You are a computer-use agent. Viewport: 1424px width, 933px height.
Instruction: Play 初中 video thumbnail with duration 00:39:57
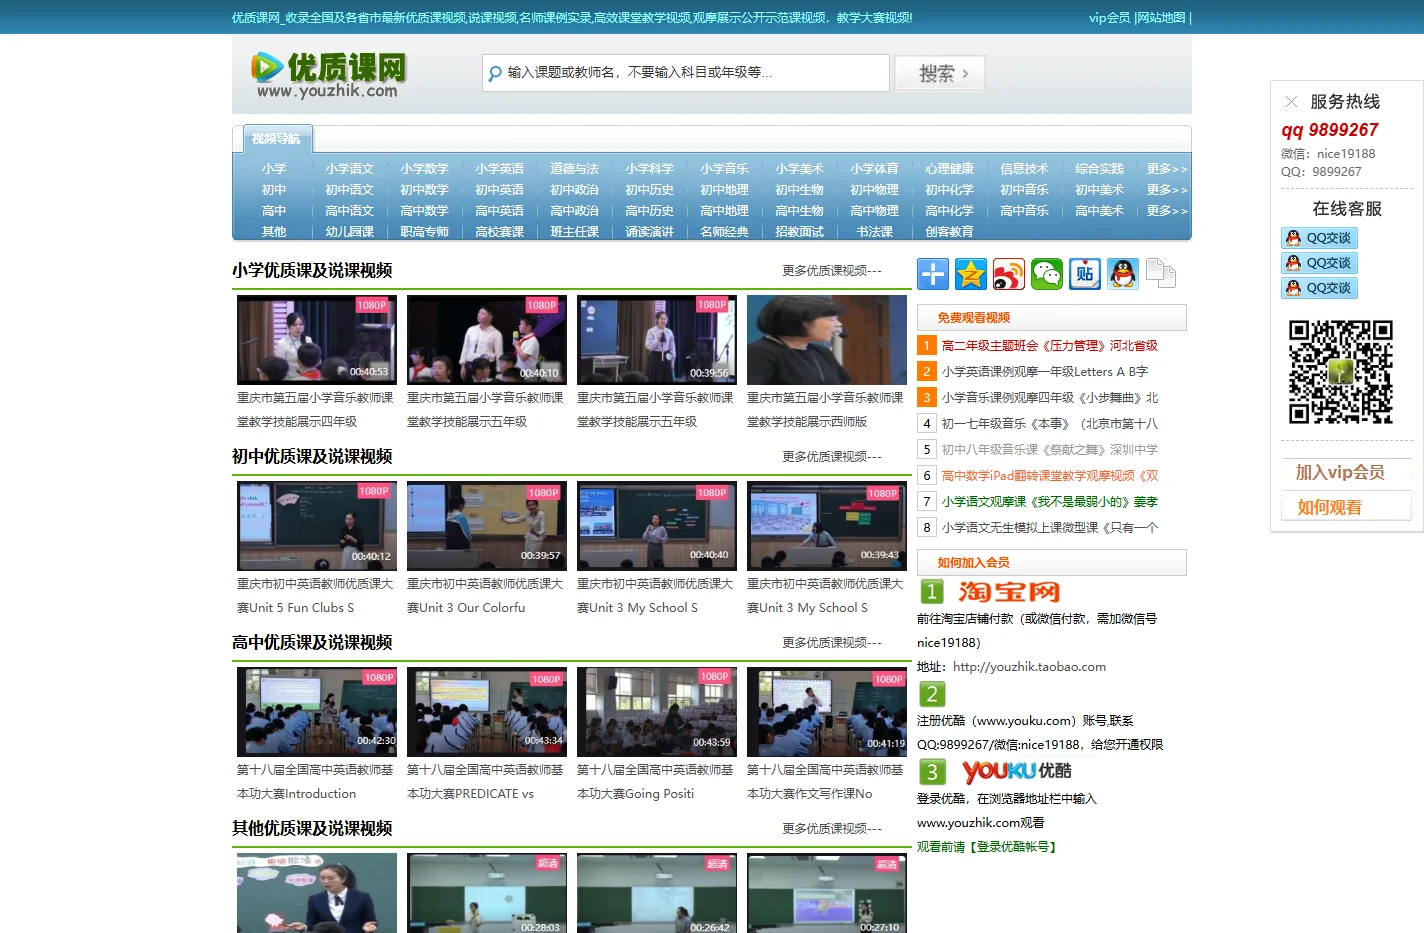487,526
